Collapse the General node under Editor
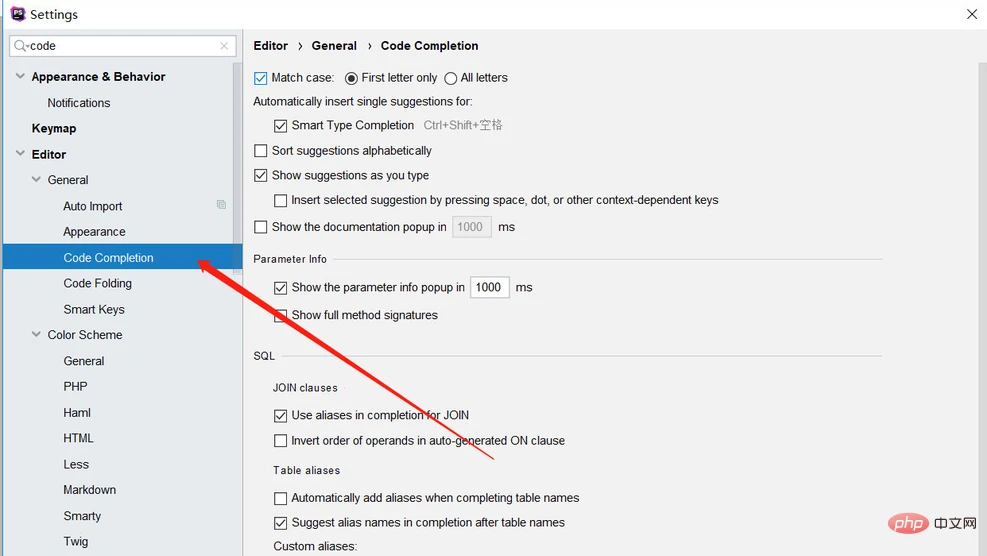 [x=36, y=181]
